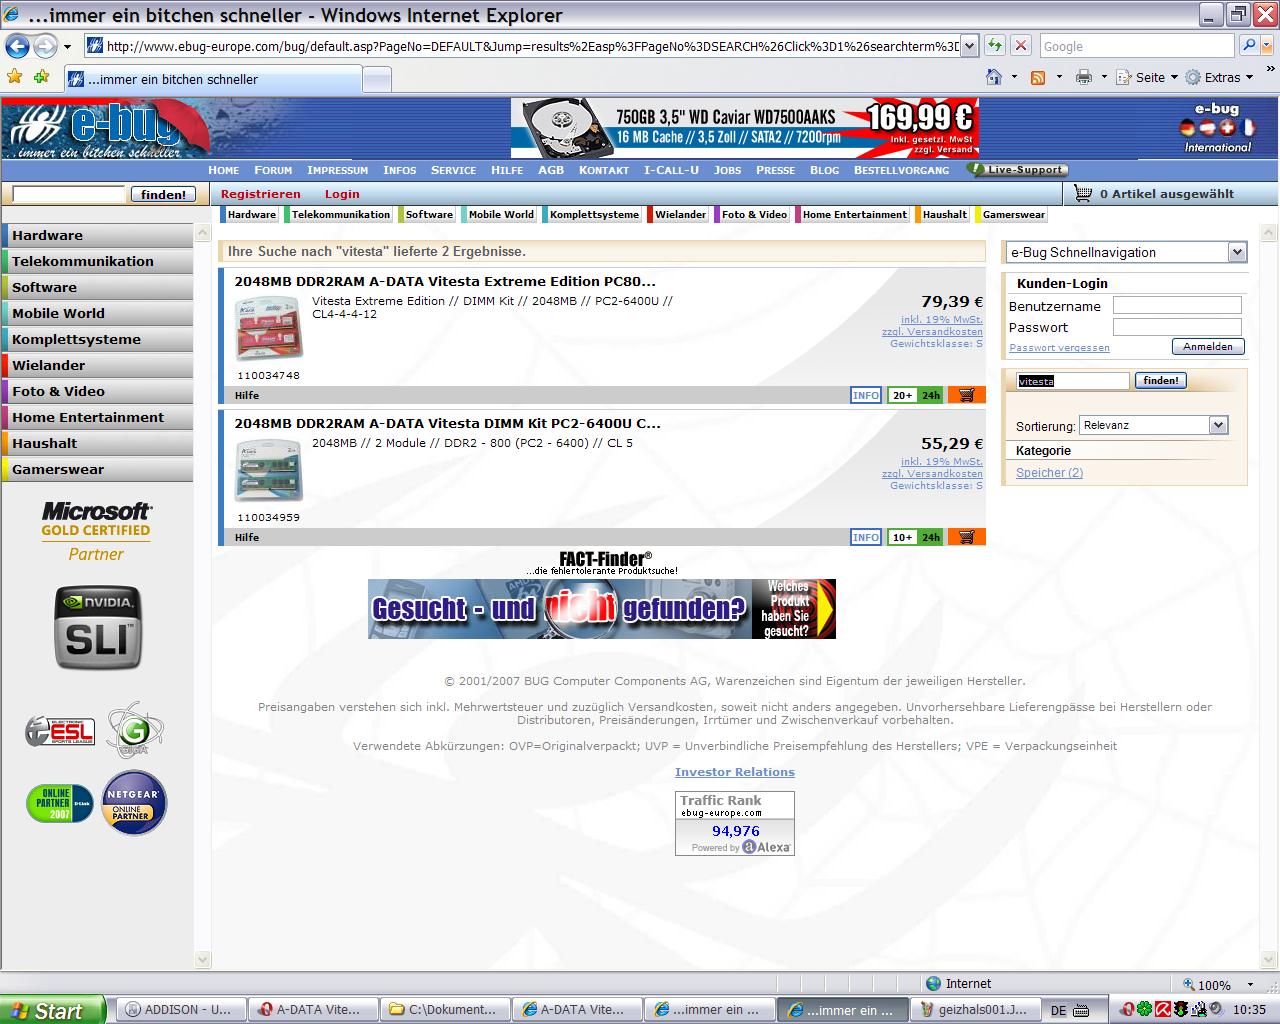The width and height of the screenshot is (1280, 1024).
Task: Open Hardware category in left sidebar
Action: tap(97, 235)
